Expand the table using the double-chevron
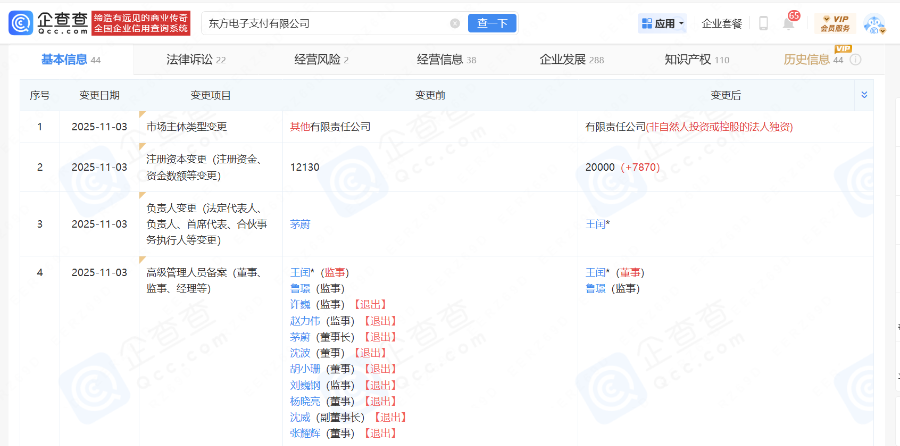This screenshot has height=446, width=900. [x=864, y=95]
